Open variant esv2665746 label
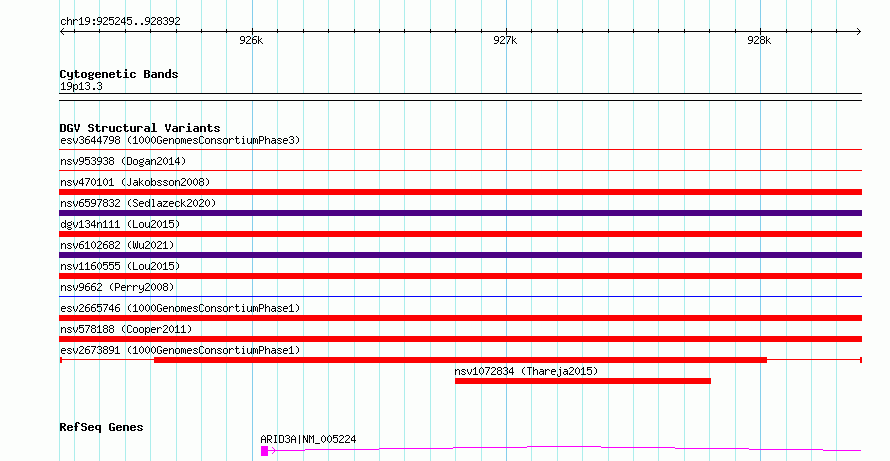The width and height of the screenshot is (890, 461). click(x=180, y=308)
